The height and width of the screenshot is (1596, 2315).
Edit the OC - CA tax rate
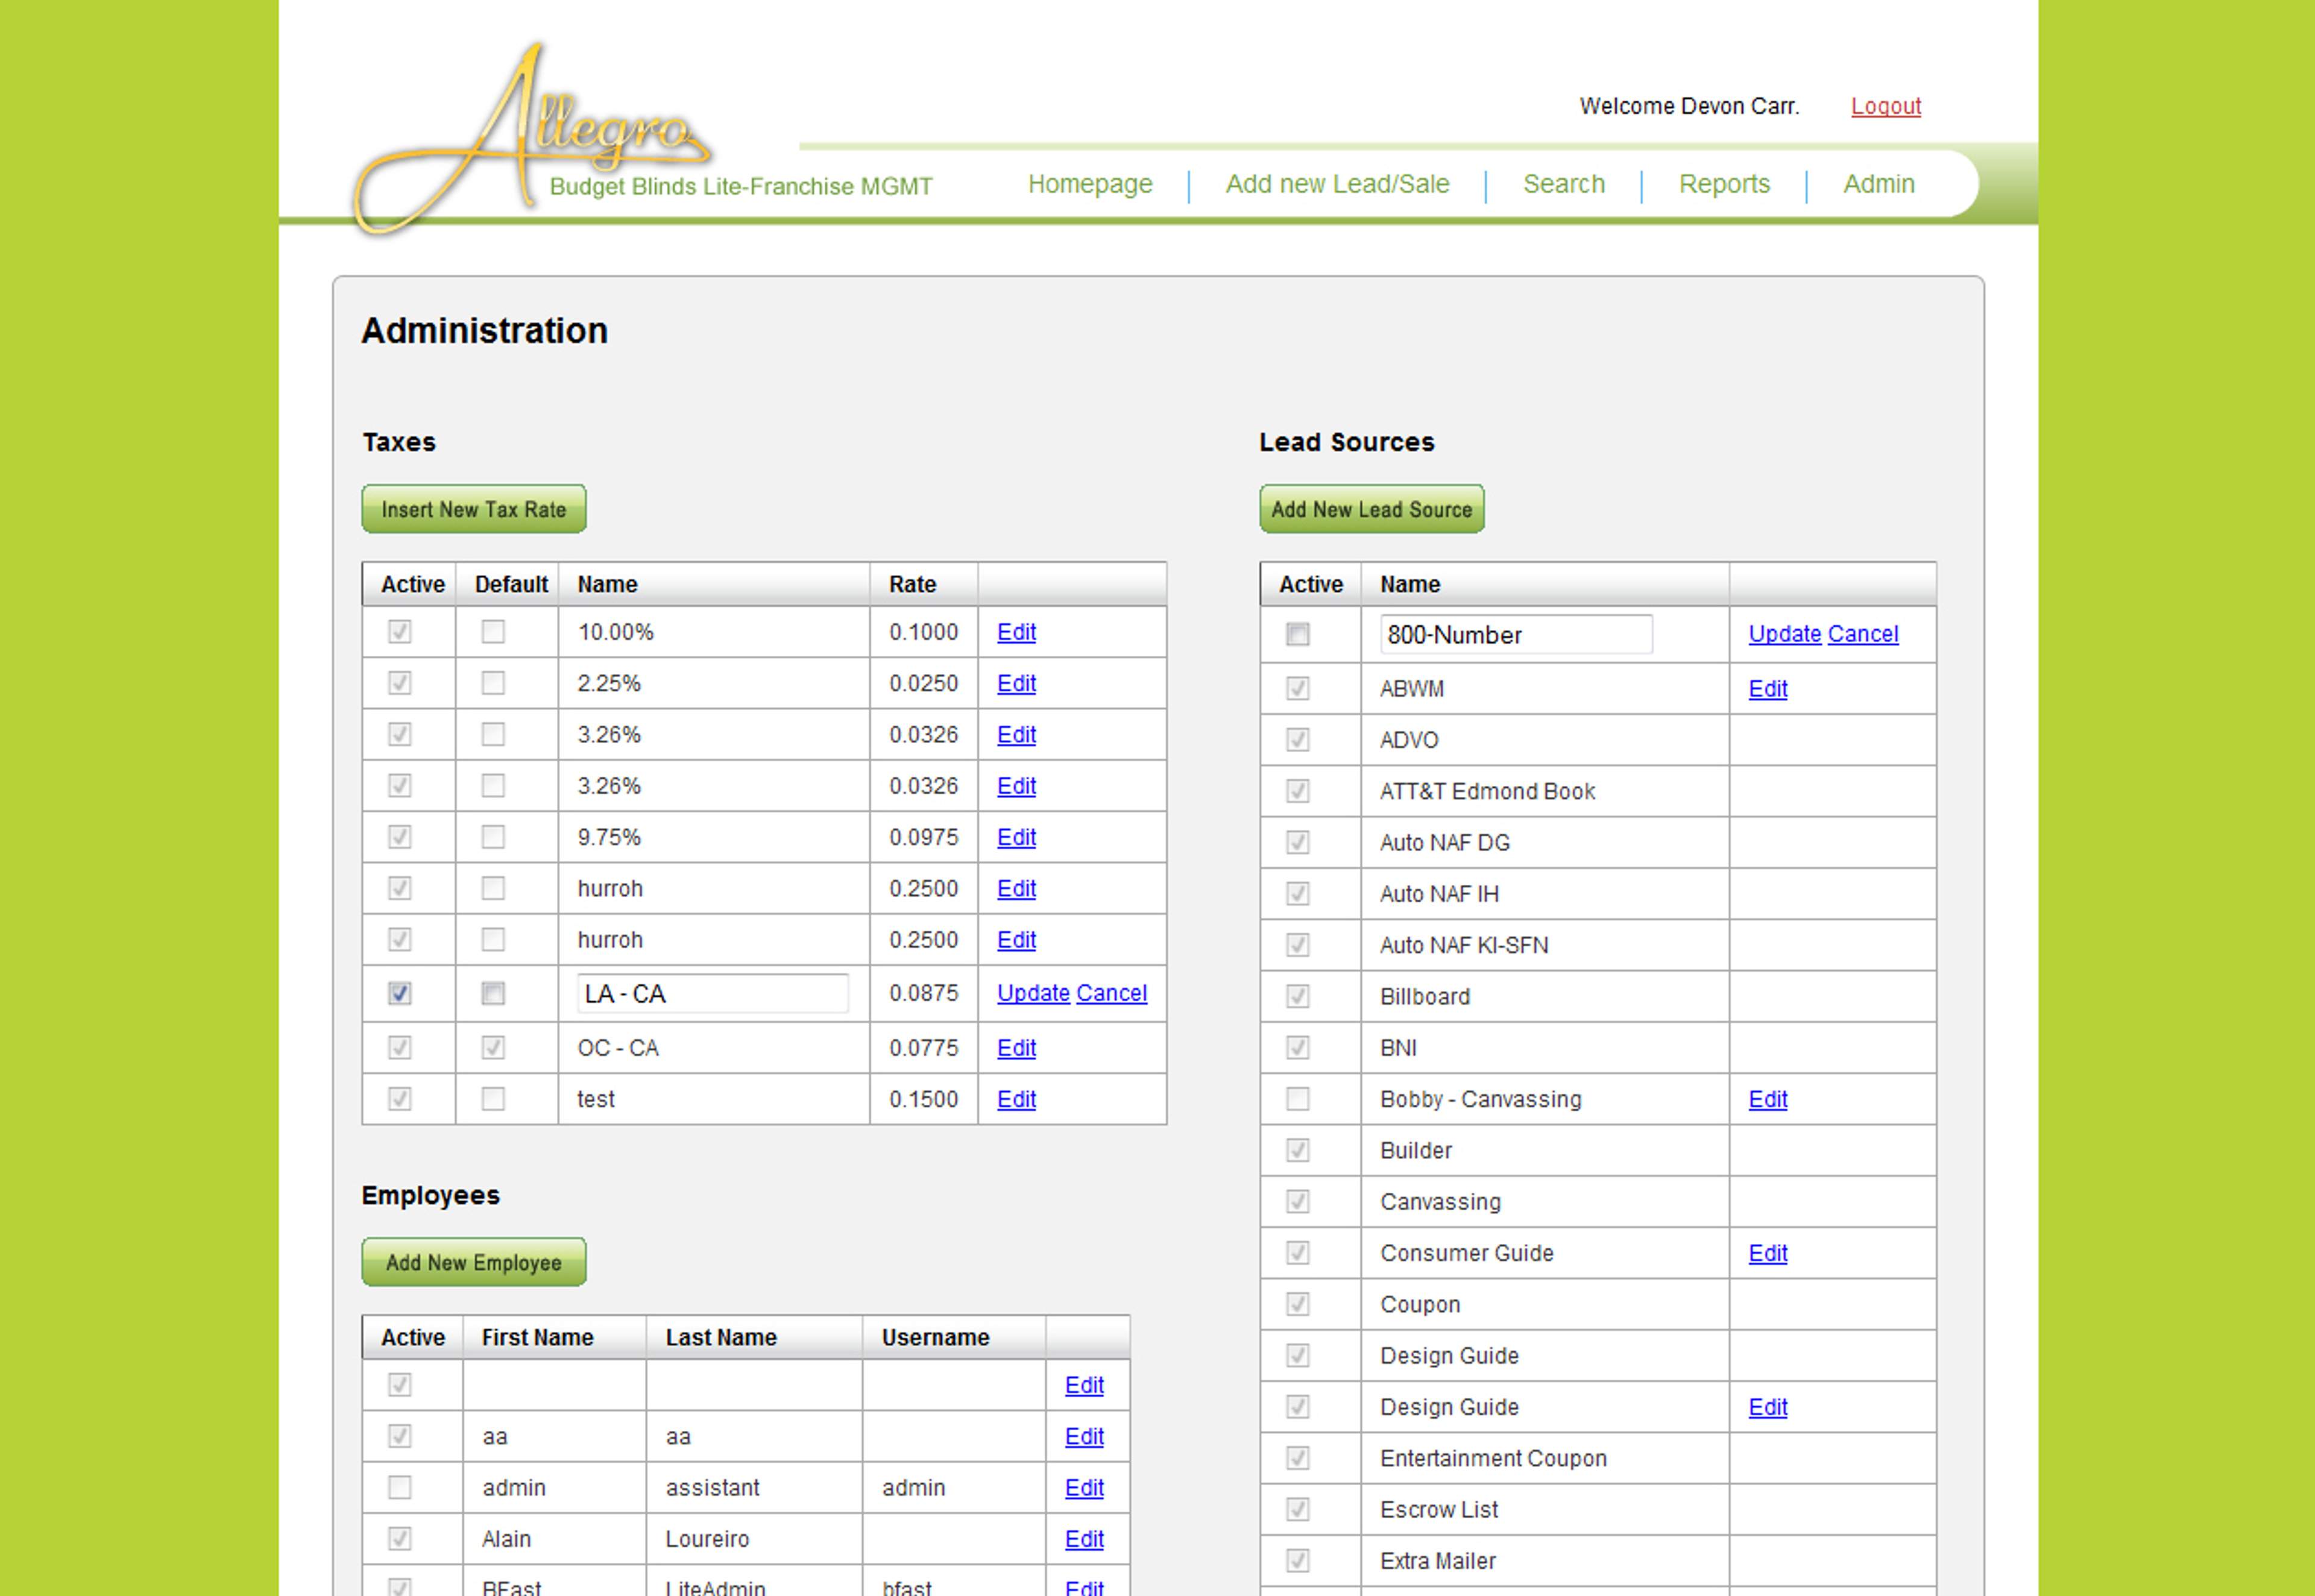1016,1048
